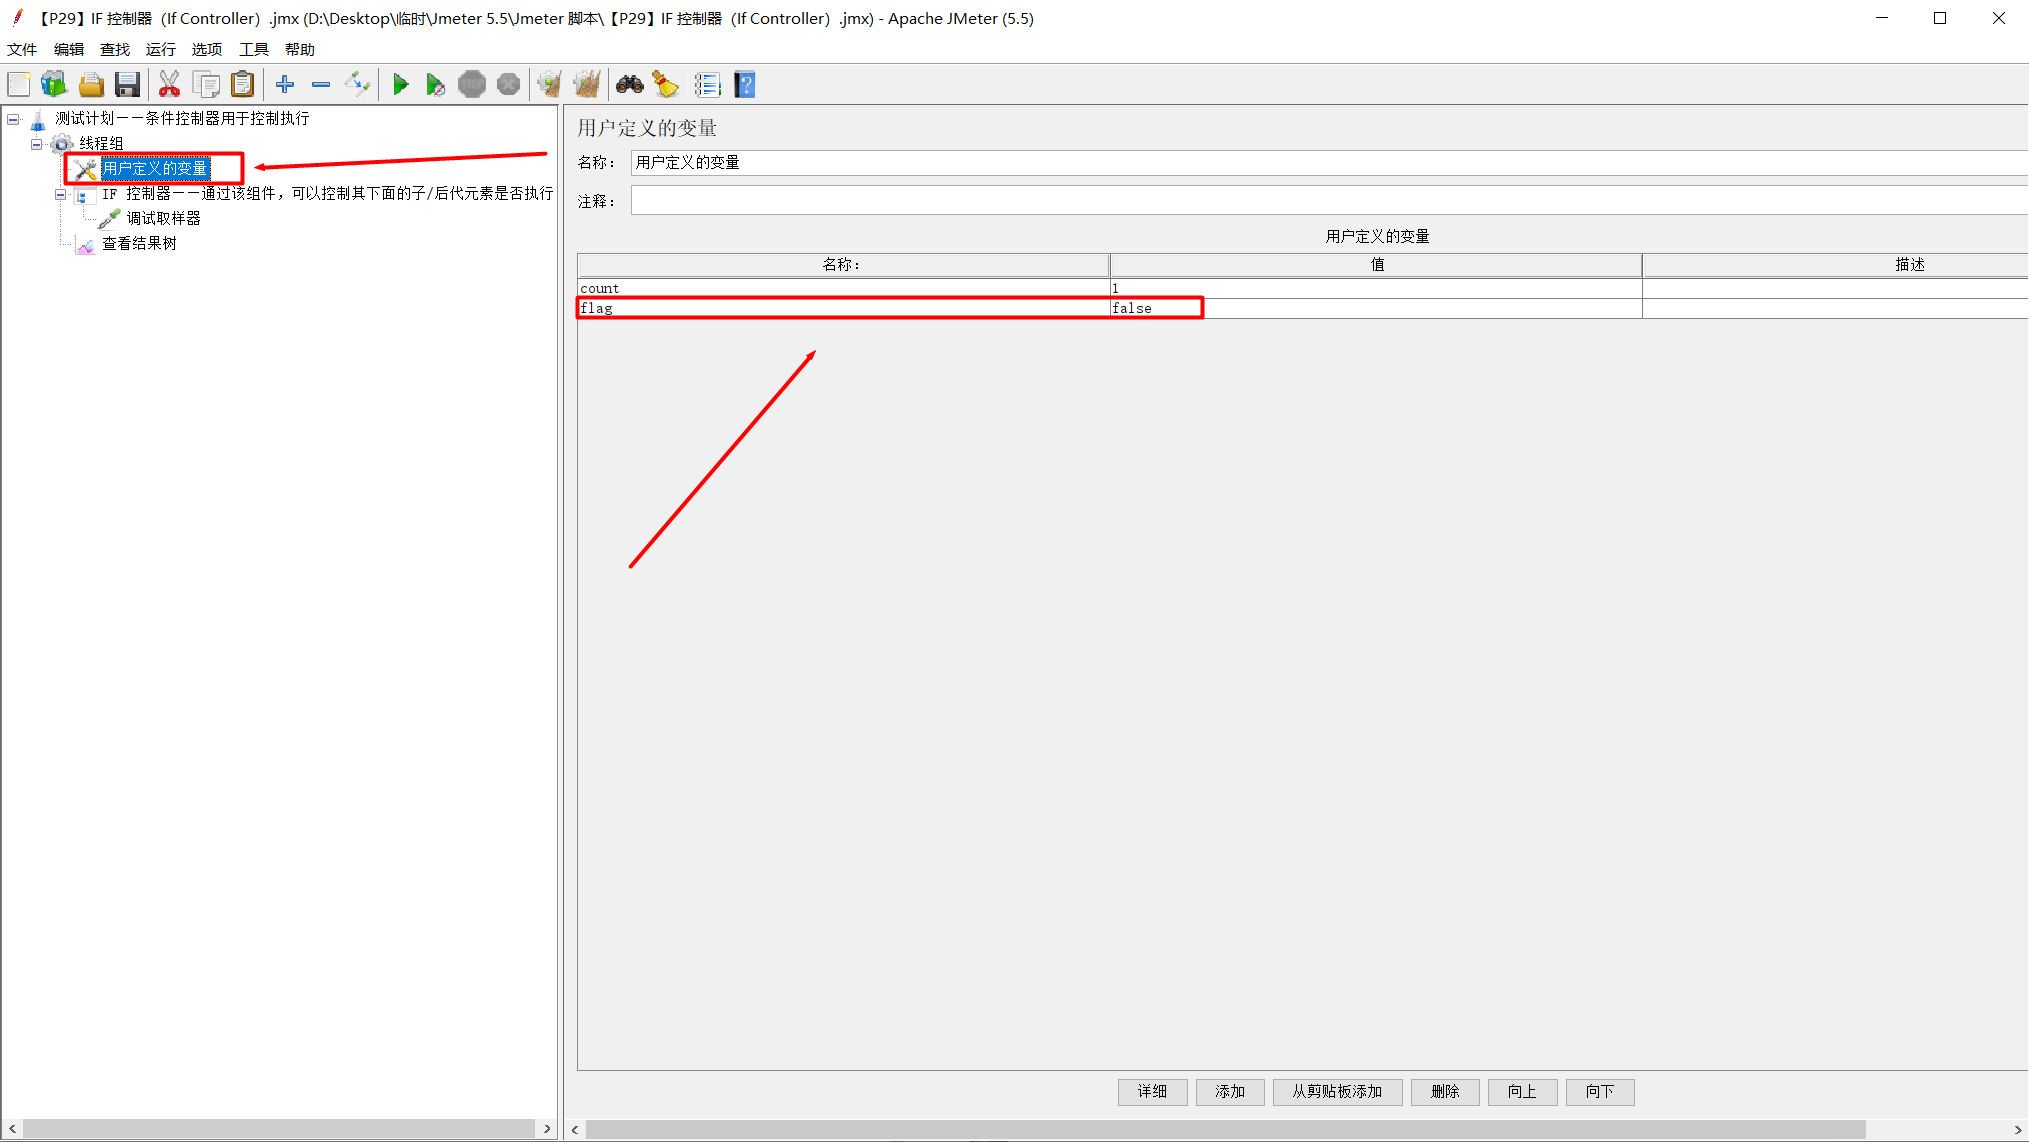Open the 运行 menu

point(159,49)
